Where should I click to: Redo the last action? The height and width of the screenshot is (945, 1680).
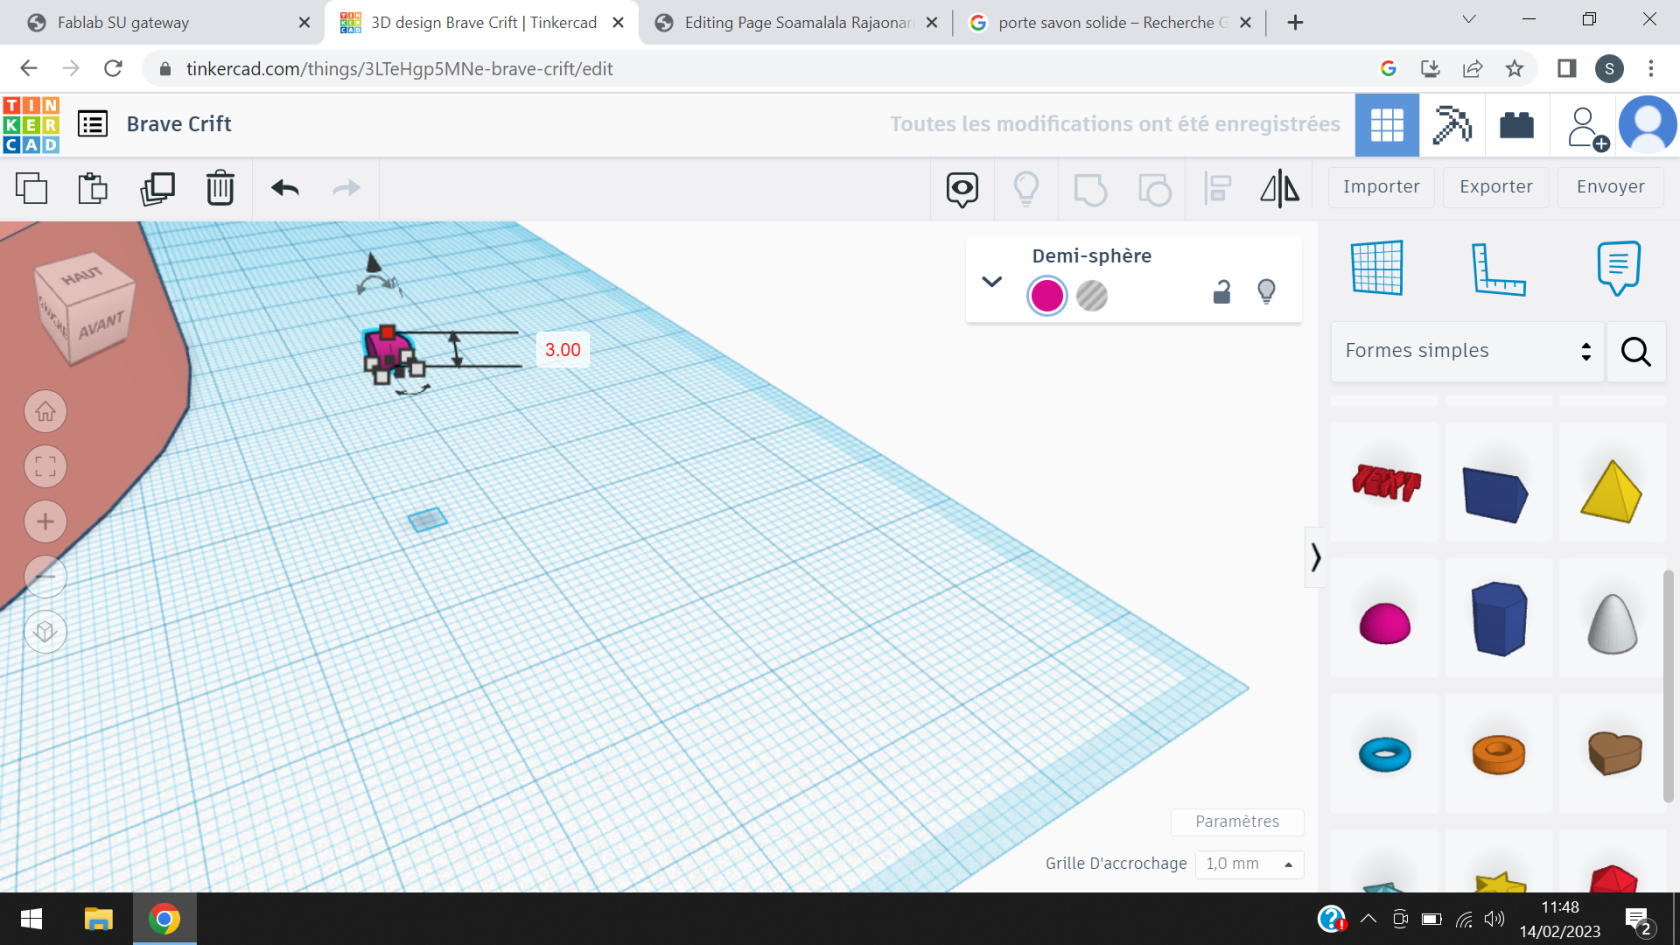[346, 188]
